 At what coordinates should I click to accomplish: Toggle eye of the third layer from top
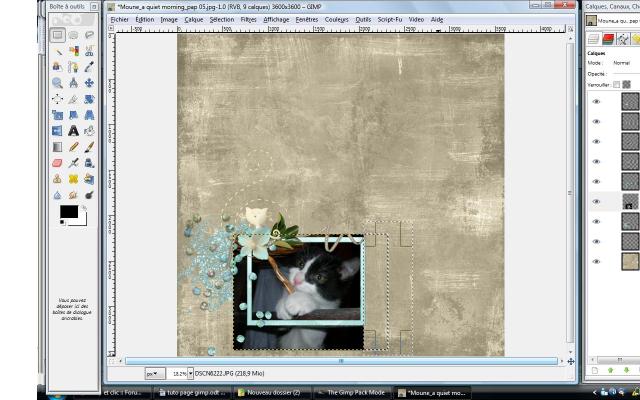(x=596, y=142)
